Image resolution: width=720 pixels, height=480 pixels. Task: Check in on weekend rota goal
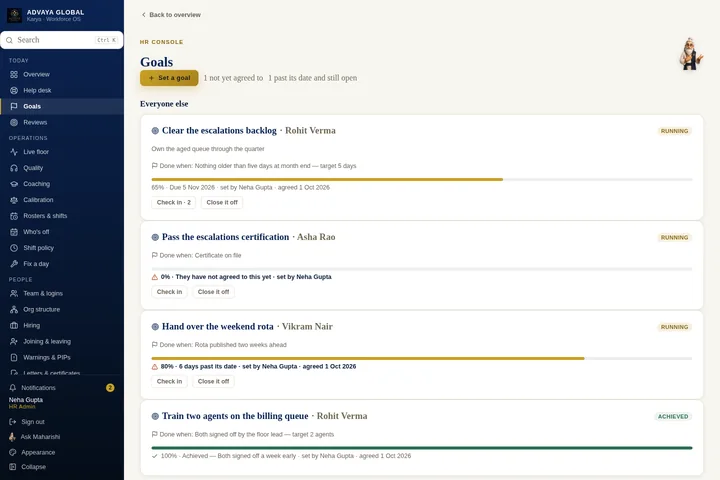coord(169,382)
